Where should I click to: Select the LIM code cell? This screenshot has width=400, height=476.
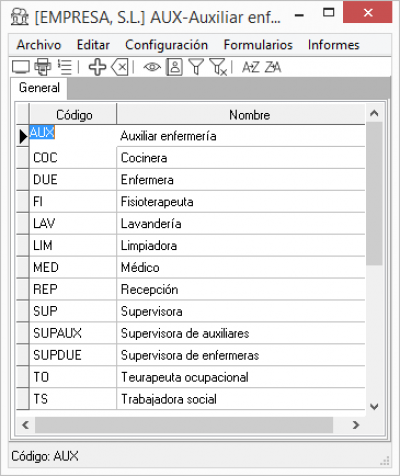pyautogui.click(x=73, y=245)
